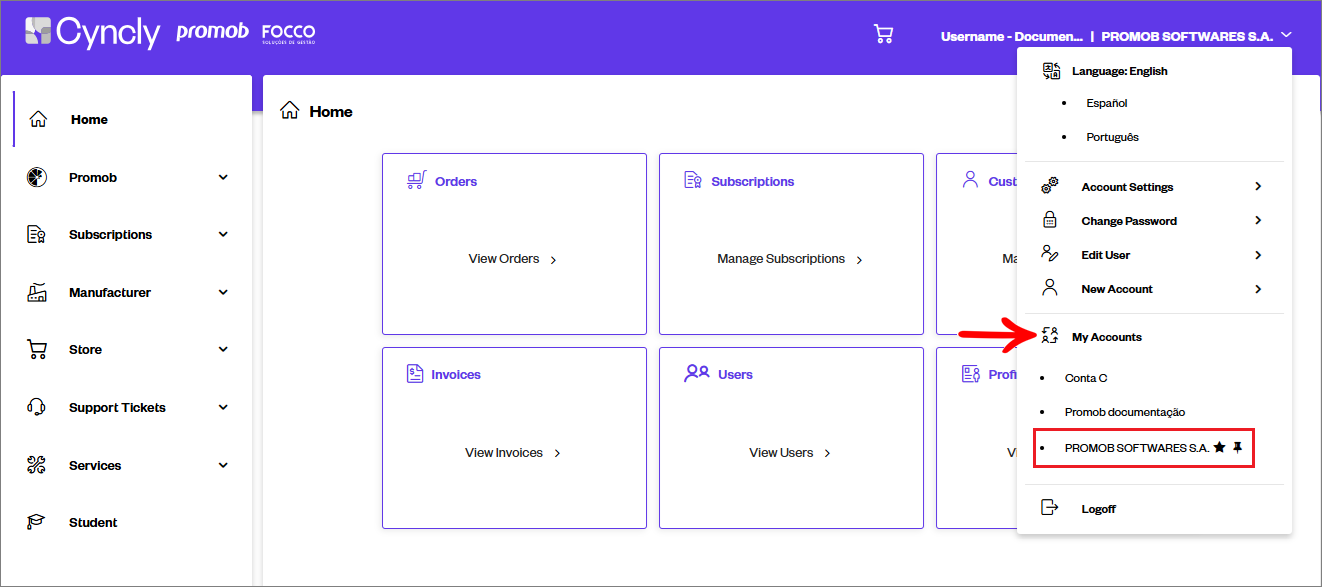1322x587 pixels.
Task: Expand the Support Tickets sidebar chevron
Action: 223,408
